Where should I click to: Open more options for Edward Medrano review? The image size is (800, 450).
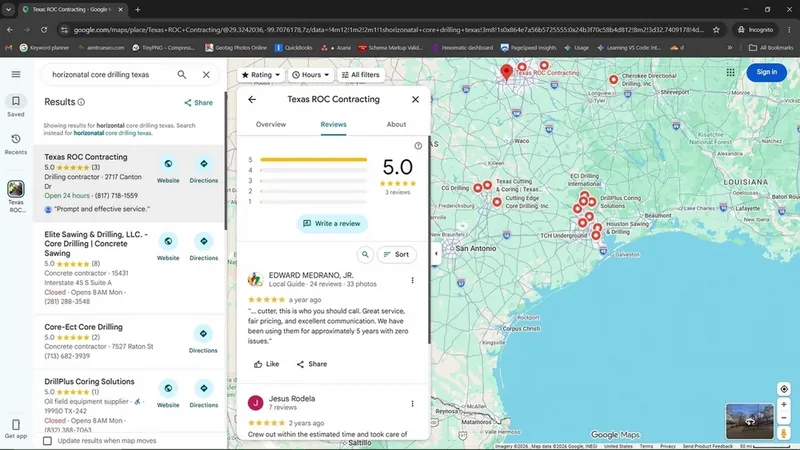point(412,280)
